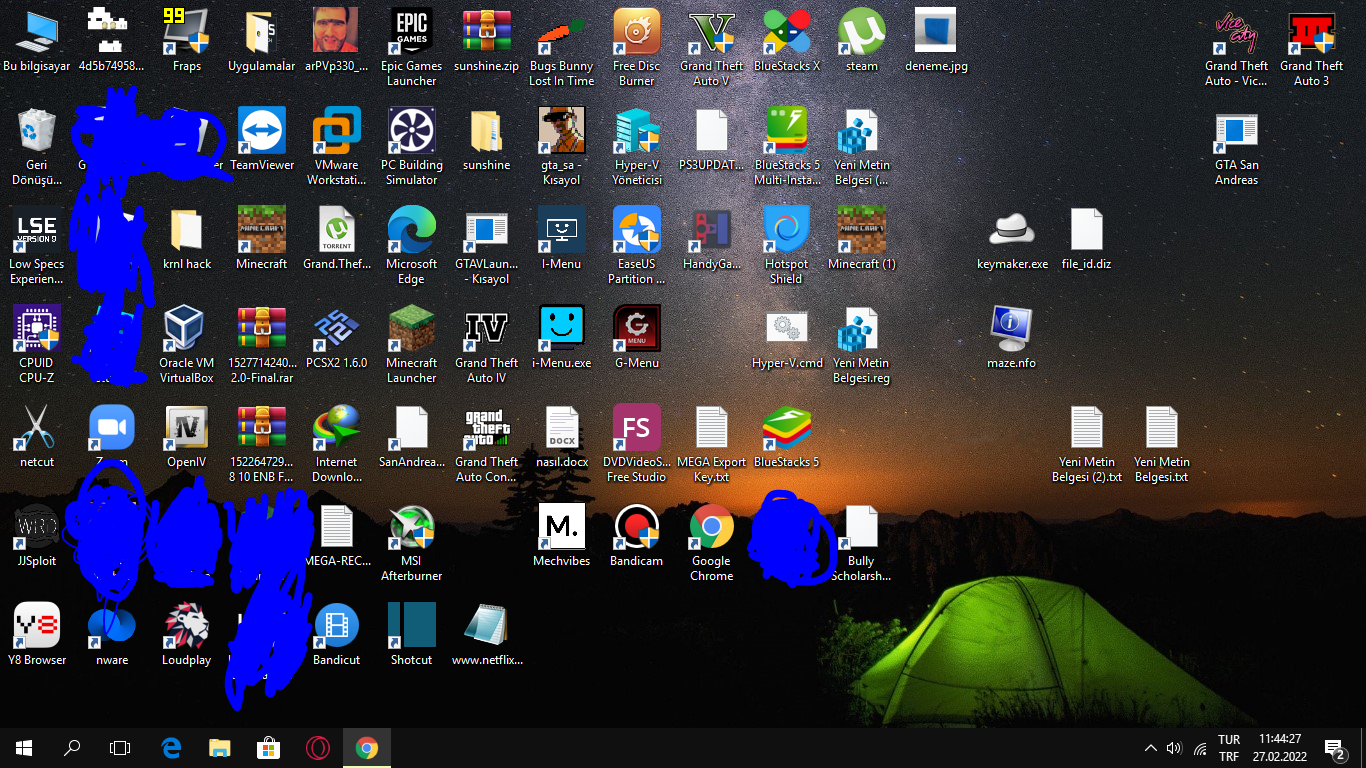Select the file_id.diz file
The height and width of the screenshot is (768, 1366).
click(1087, 240)
